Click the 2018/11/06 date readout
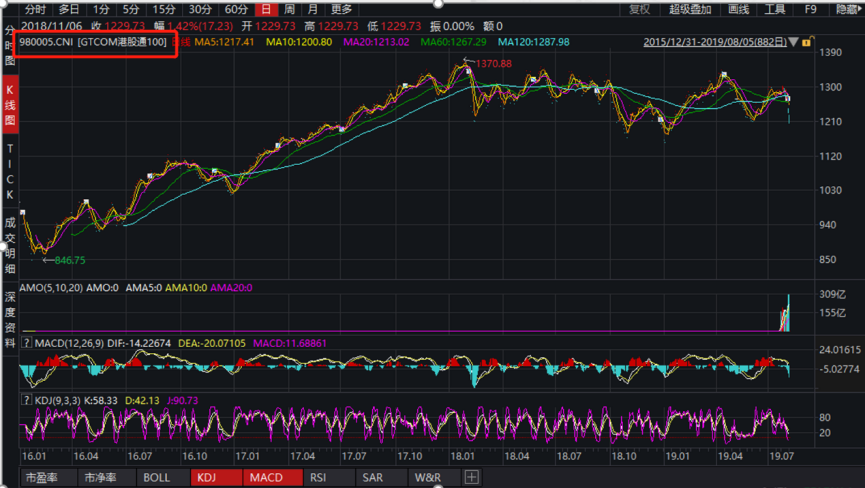865x488 pixels. coord(51,26)
